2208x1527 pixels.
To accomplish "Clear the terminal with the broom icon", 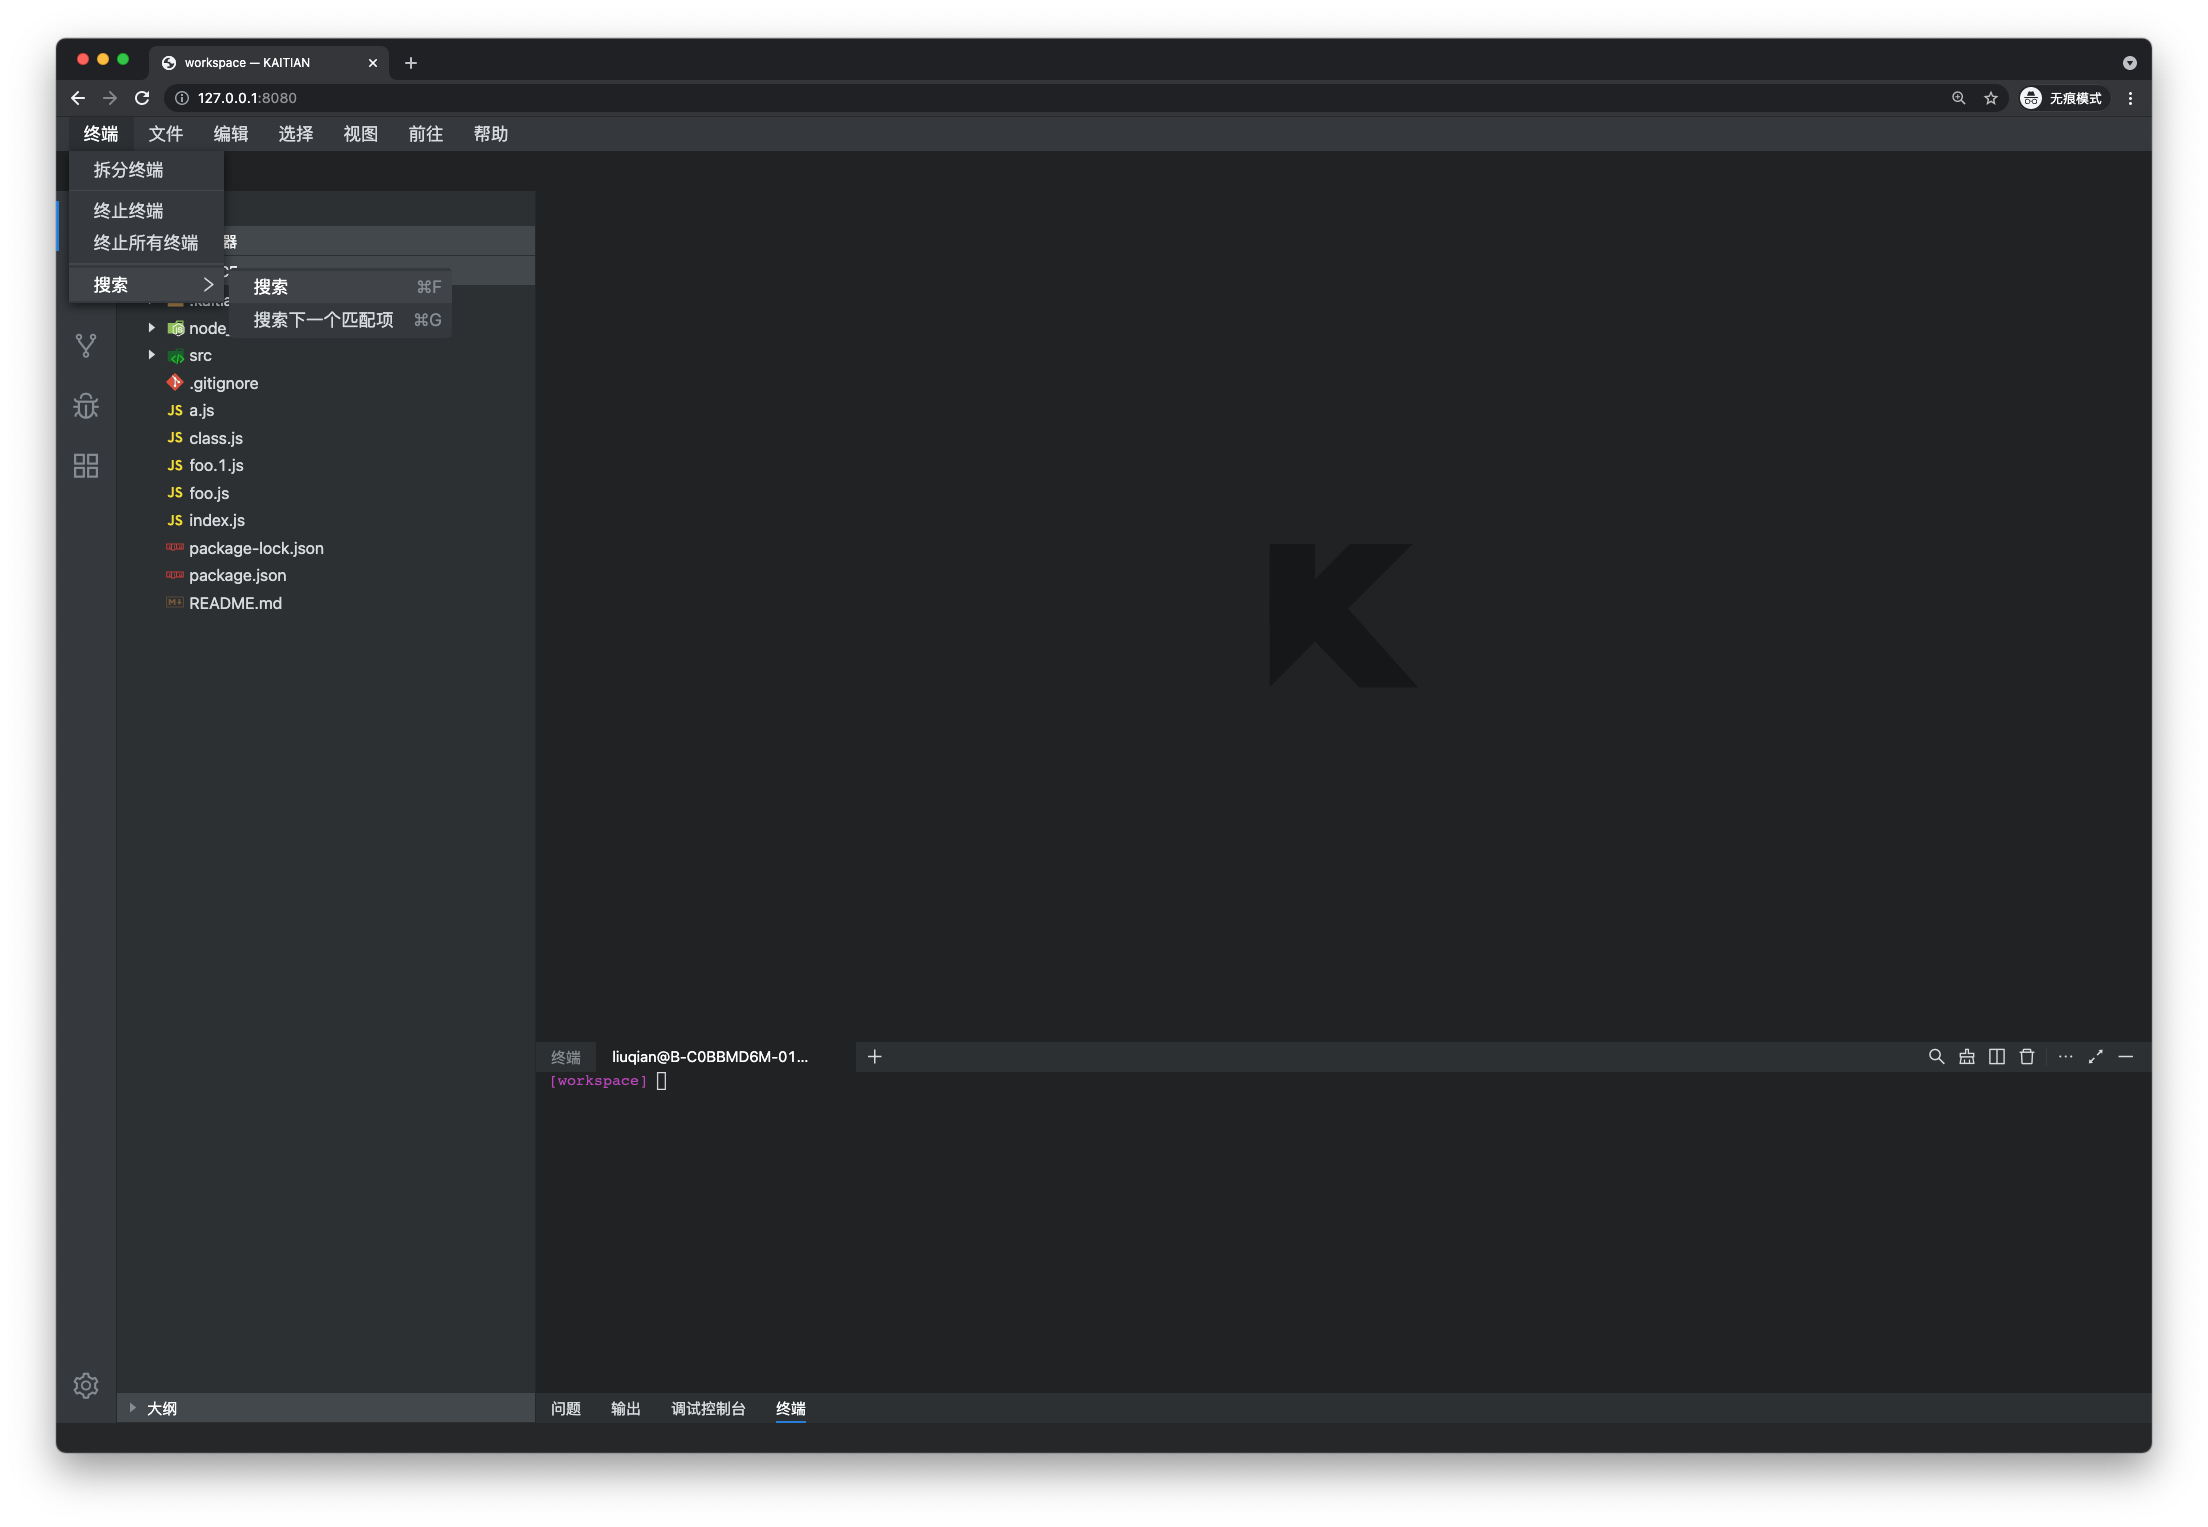I will 1966,1056.
